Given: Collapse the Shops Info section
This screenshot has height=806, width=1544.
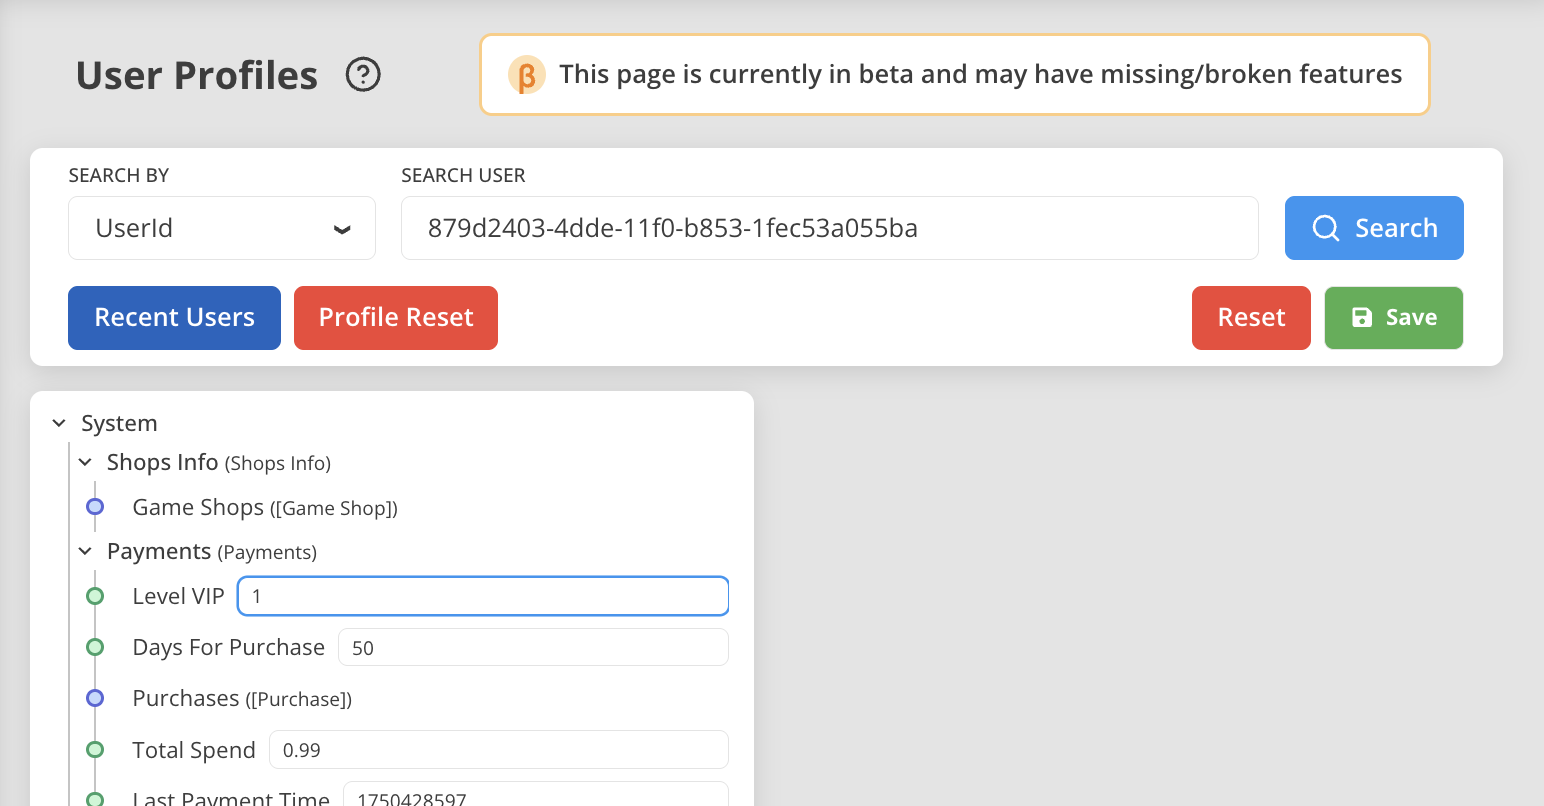Looking at the screenshot, I should click(85, 462).
